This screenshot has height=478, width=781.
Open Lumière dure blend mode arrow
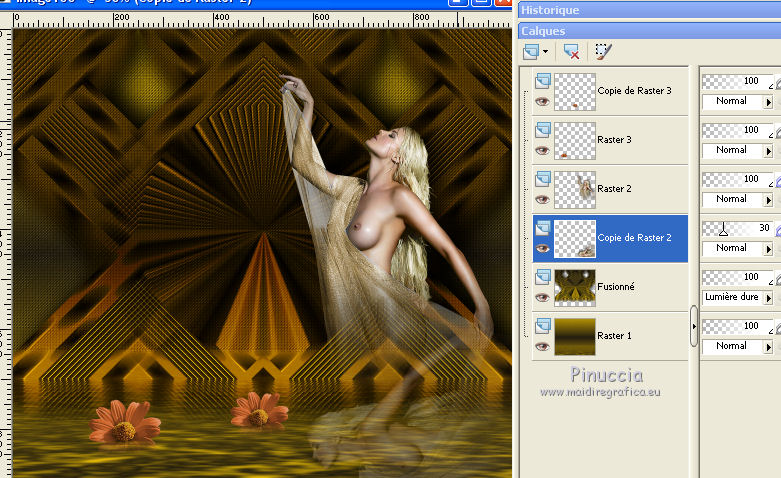pos(769,298)
